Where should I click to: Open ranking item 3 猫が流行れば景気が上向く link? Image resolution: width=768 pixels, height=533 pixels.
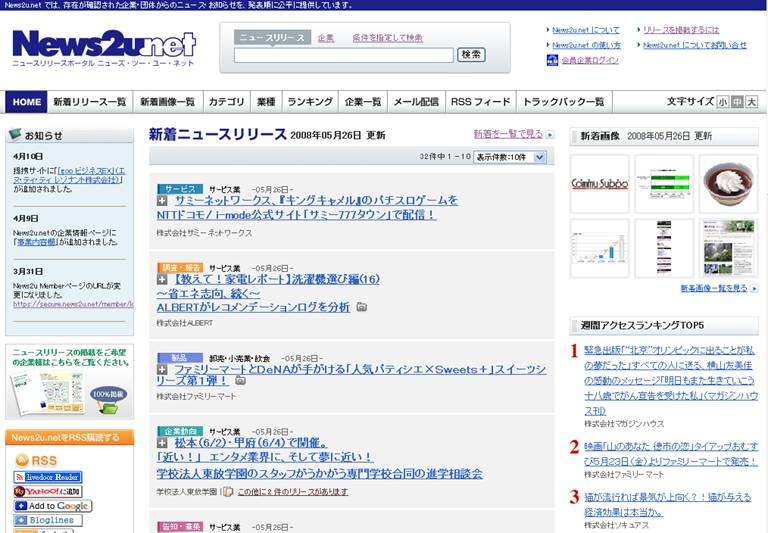[667, 504]
